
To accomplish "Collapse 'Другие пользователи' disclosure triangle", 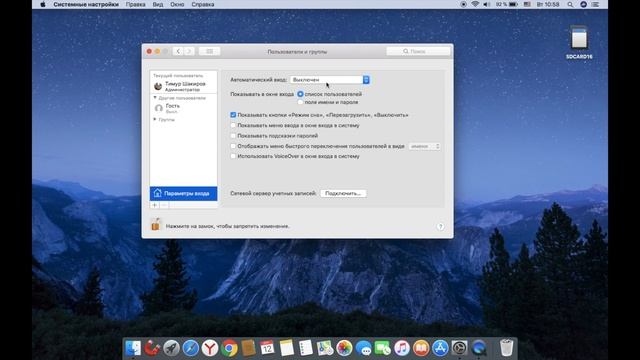I will point(155,98).
